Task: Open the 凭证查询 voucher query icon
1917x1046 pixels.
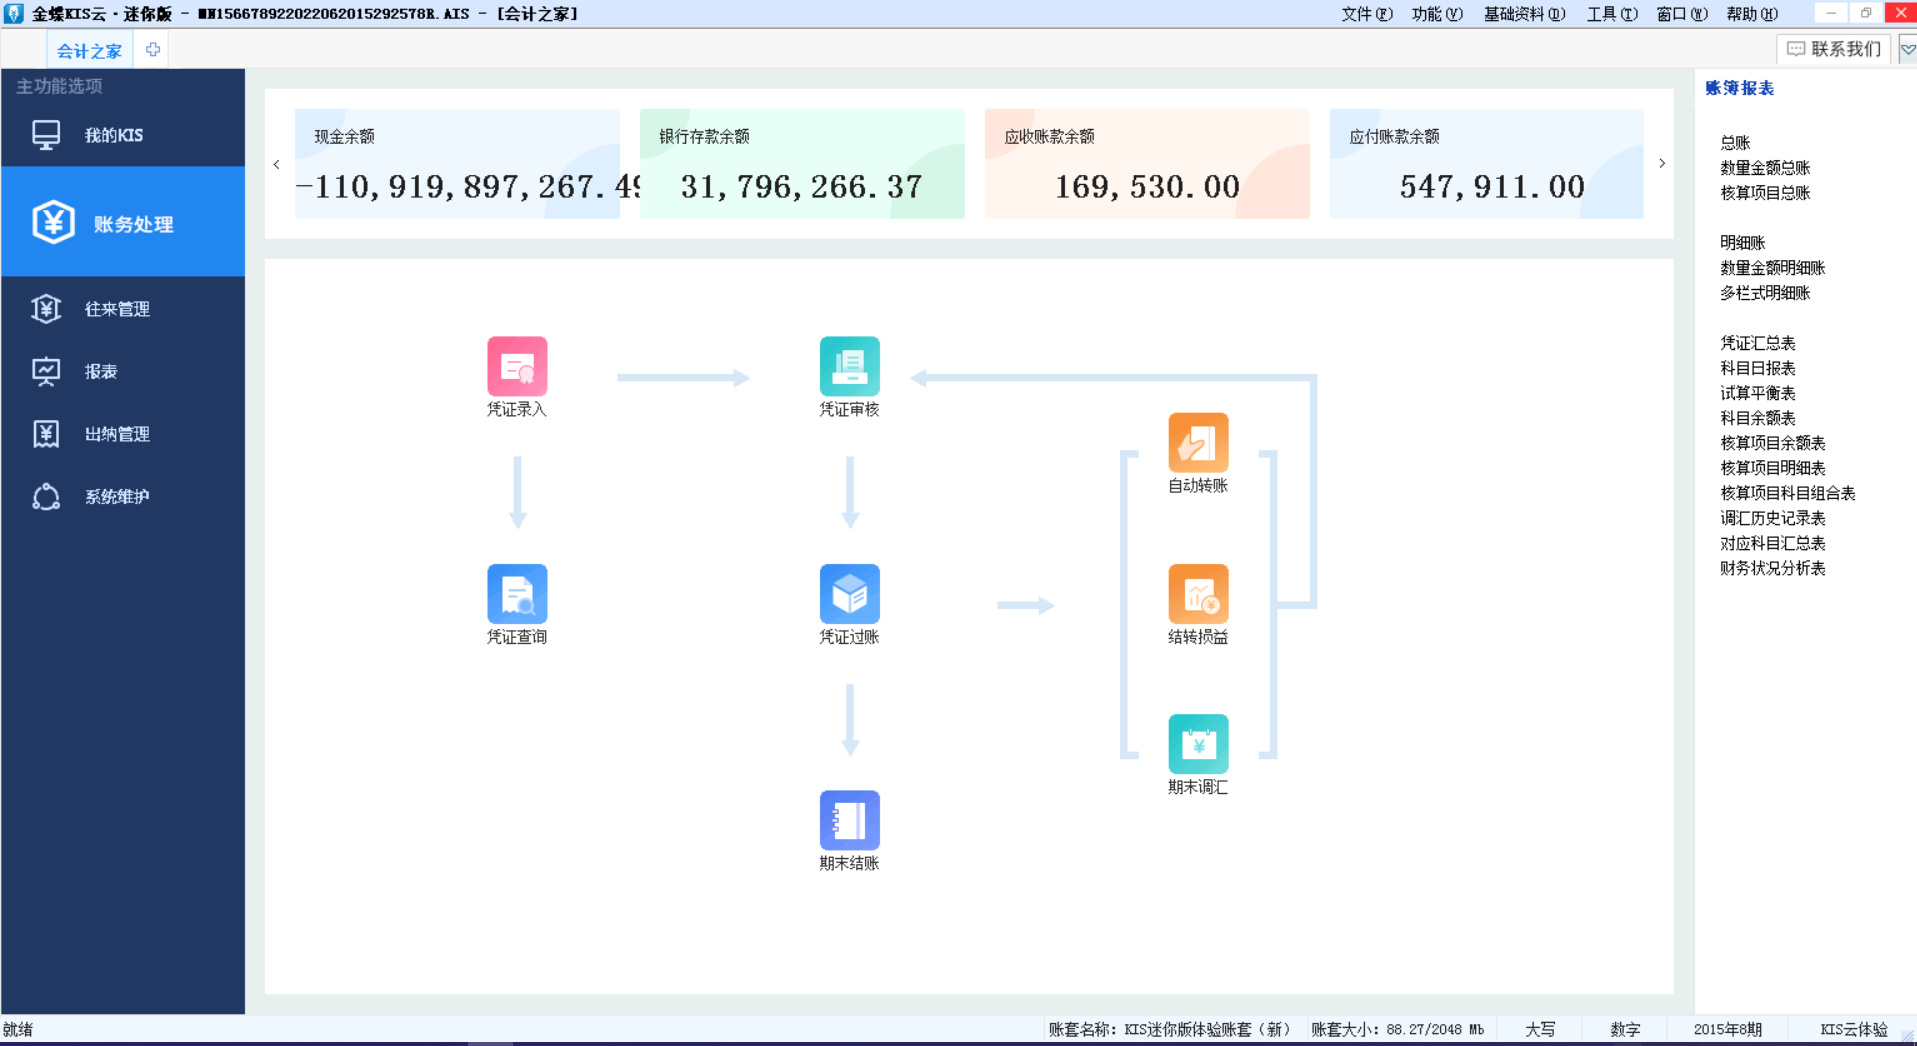Action: click(516, 594)
